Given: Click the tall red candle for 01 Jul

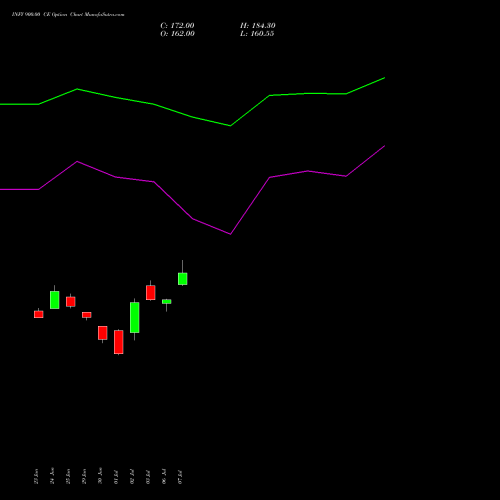Looking at the screenshot, I should click(x=119, y=342).
